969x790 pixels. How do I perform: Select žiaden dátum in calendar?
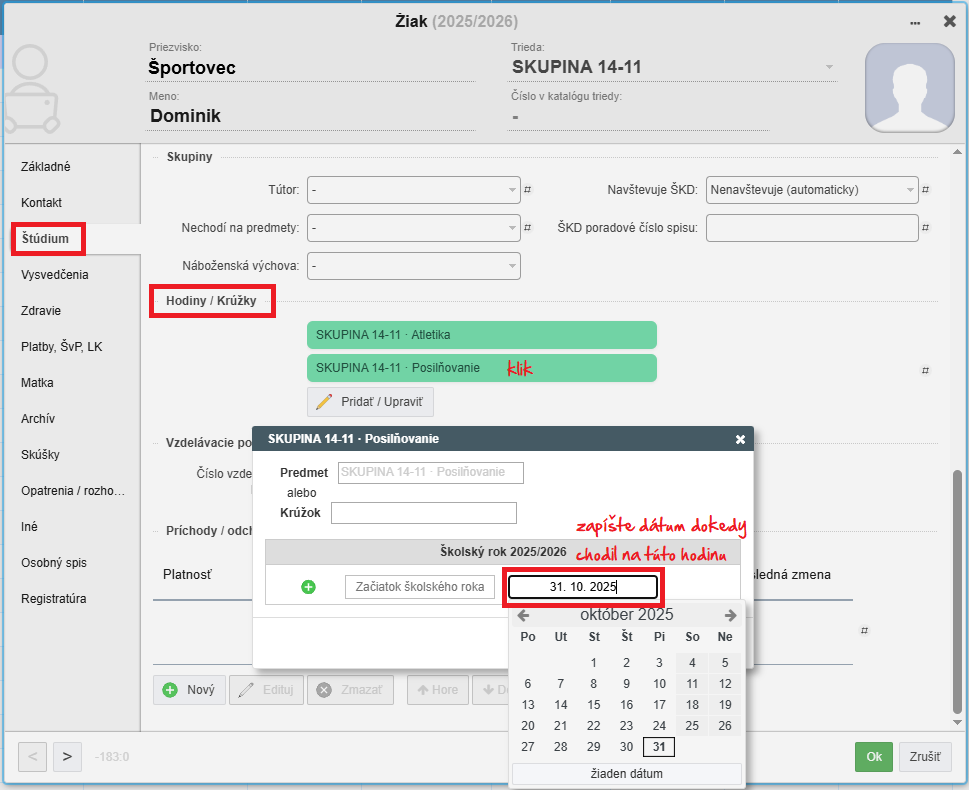coord(626,773)
